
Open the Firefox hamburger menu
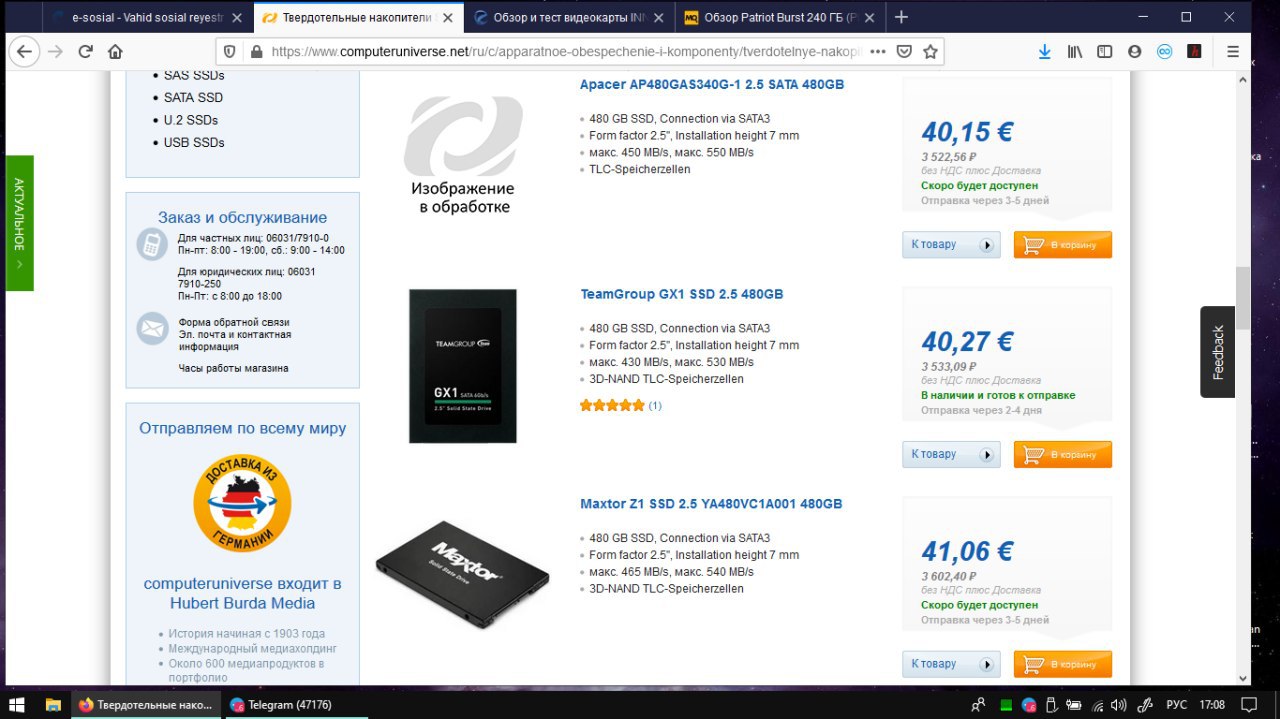pos(1233,52)
